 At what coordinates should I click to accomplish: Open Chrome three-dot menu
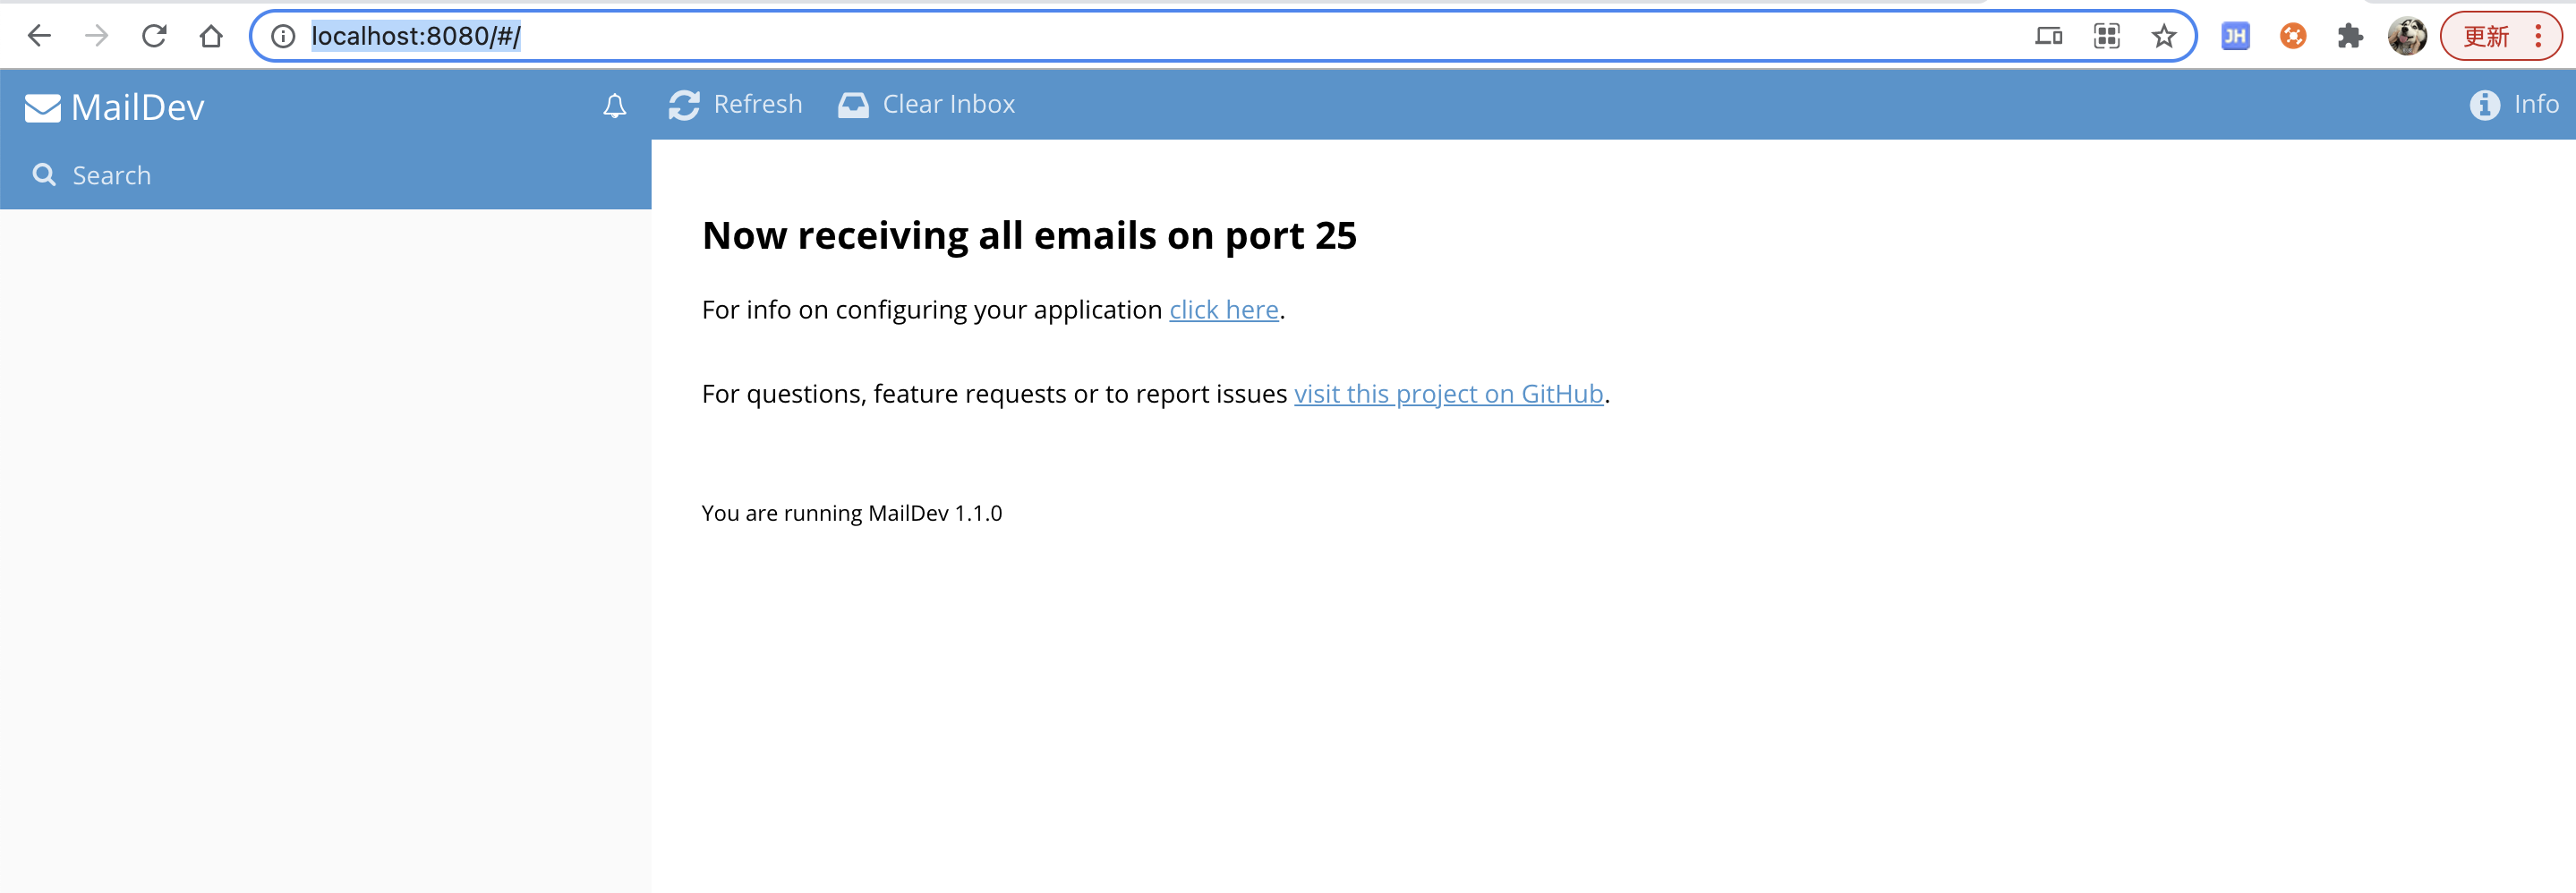pyautogui.click(x=2538, y=36)
